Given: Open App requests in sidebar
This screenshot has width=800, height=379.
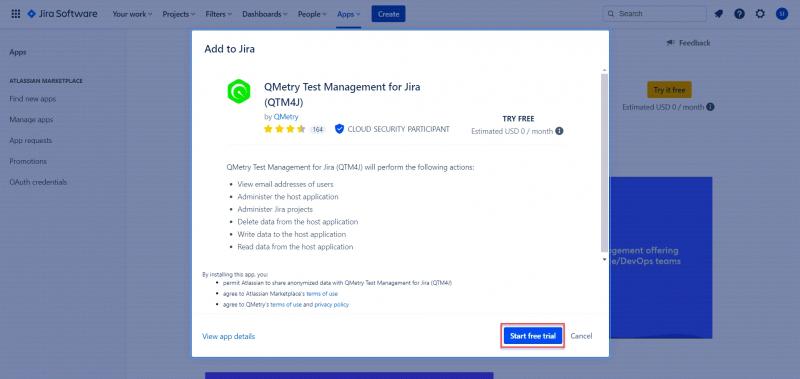Looking at the screenshot, I should [31, 141].
